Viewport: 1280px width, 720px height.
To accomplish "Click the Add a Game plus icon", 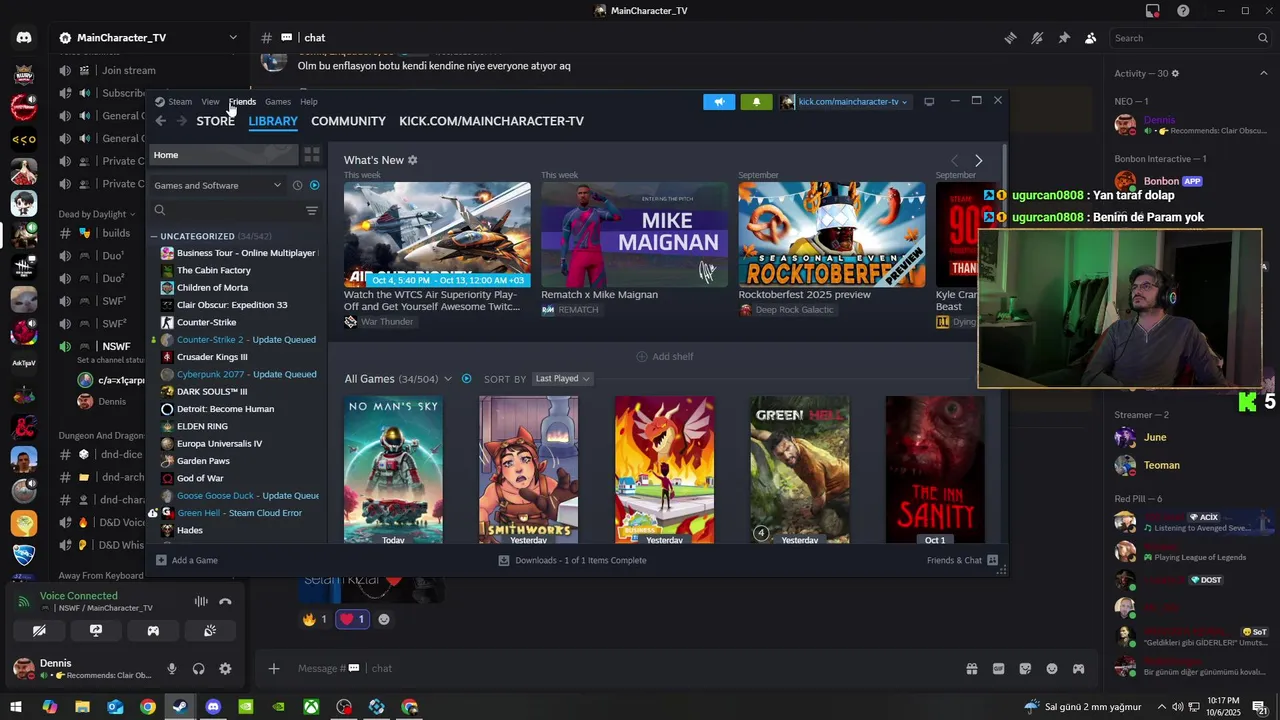I will point(161,561).
